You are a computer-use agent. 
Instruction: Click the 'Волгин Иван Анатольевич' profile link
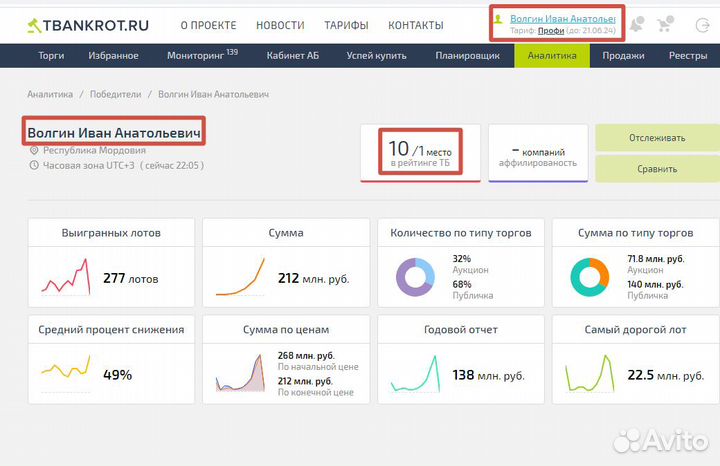pyautogui.click(x=562, y=18)
